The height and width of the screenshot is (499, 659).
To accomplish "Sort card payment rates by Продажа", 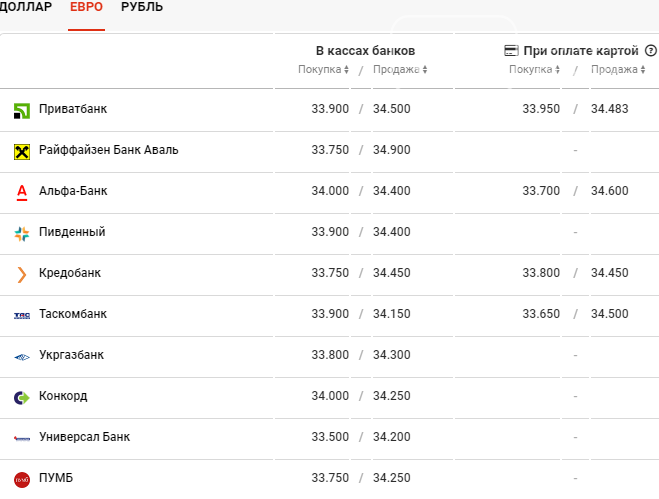I will pos(618,69).
